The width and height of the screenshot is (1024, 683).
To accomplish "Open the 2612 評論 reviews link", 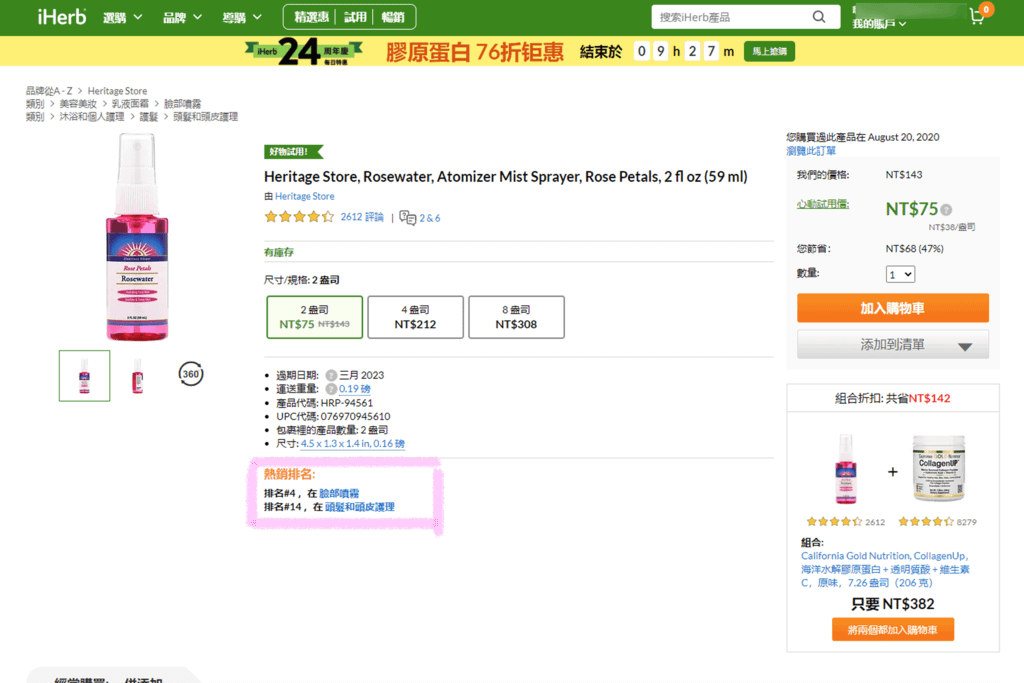I will [x=362, y=217].
